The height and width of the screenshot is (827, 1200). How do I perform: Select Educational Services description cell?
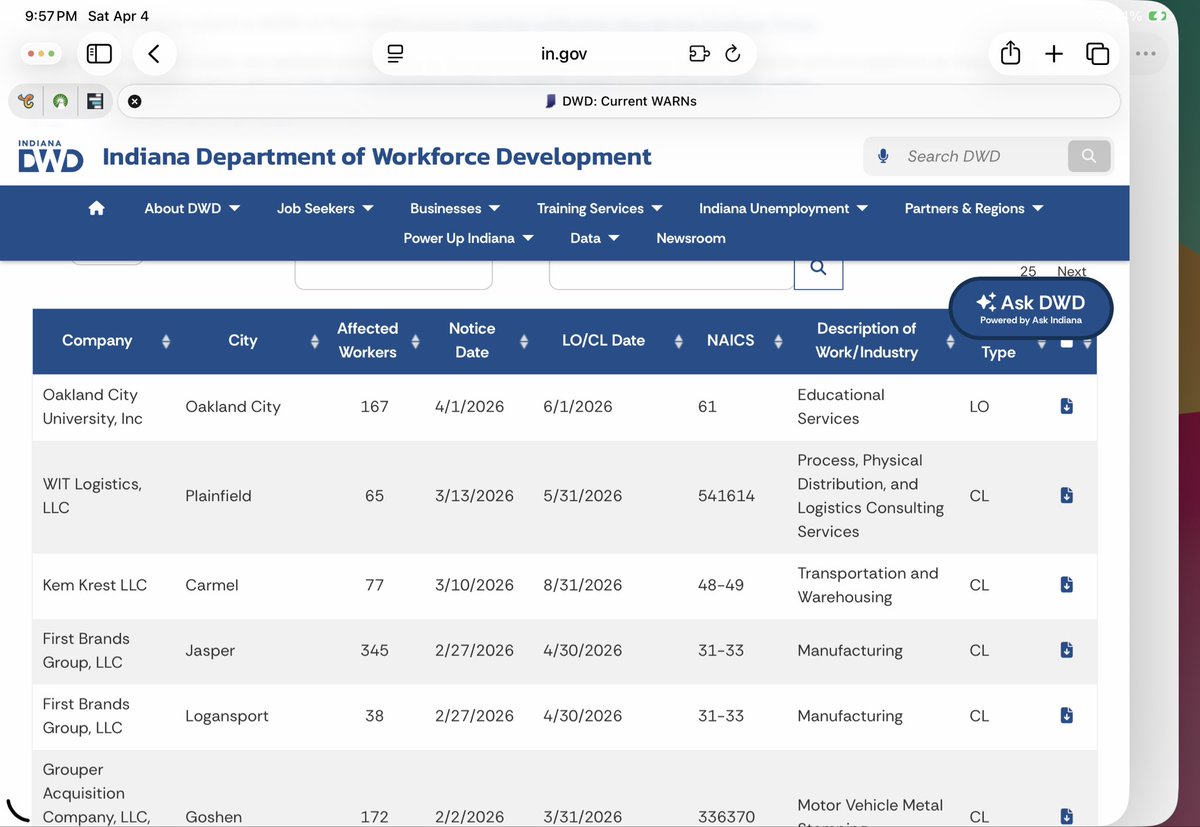point(841,407)
